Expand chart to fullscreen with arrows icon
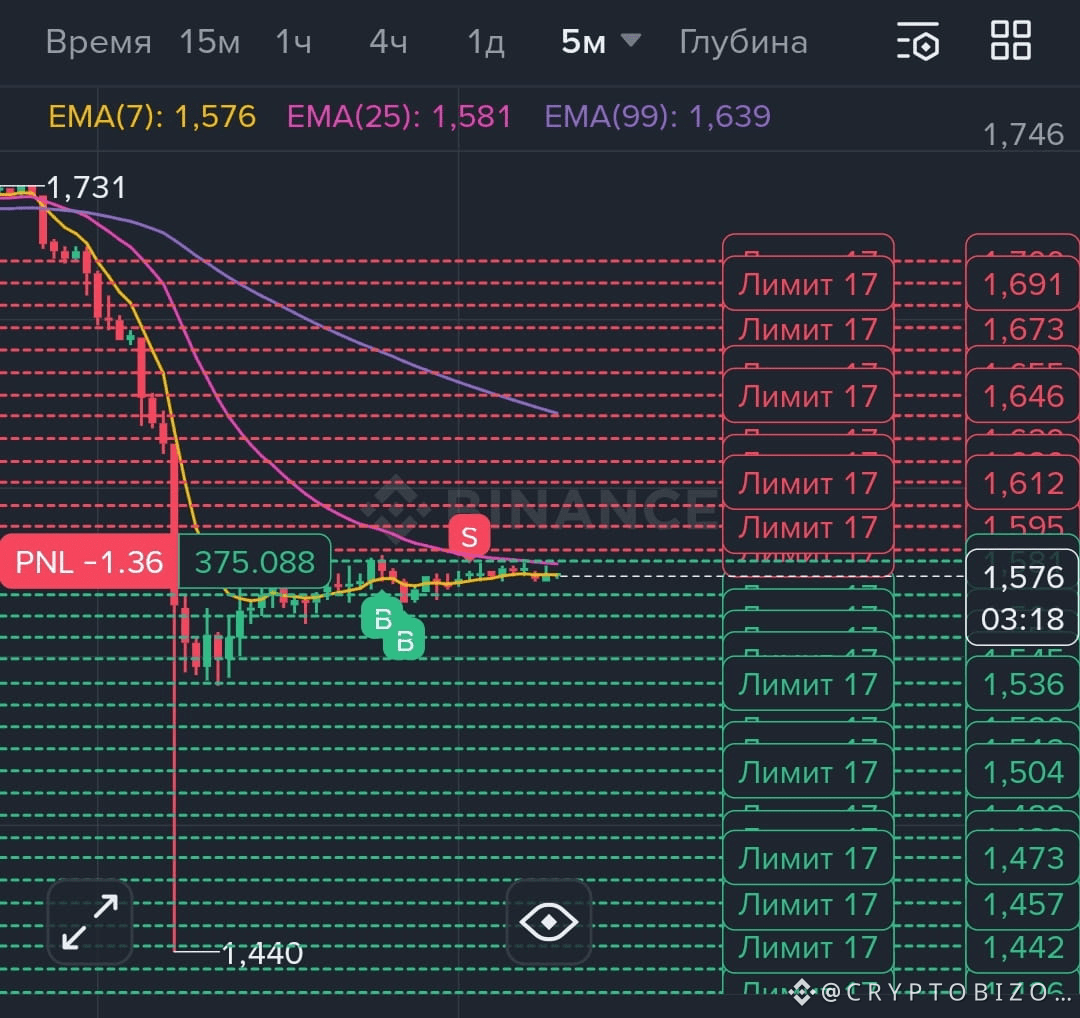The width and height of the screenshot is (1080, 1018). tap(90, 922)
